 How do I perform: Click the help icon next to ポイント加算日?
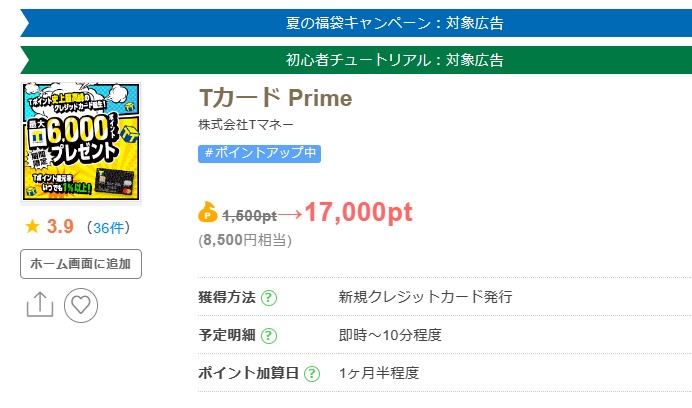point(312,374)
